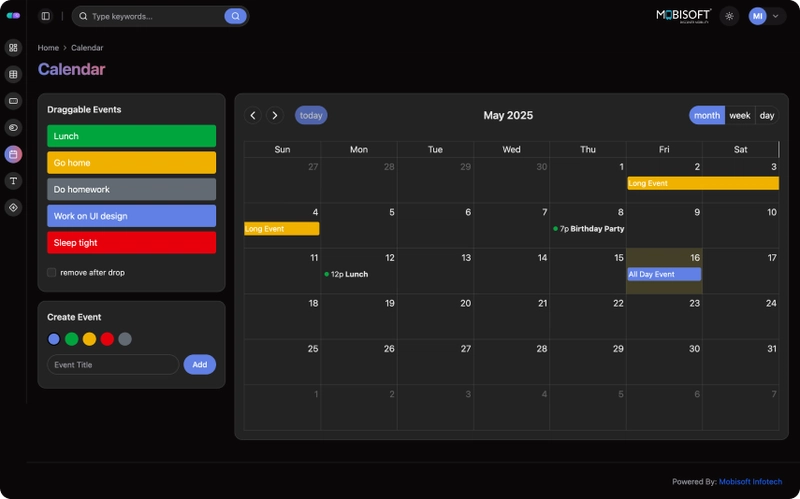Click the date number 28 in last May week
Image resolution: width=800 pixels, height=499 pixels.
click(542, 348)
